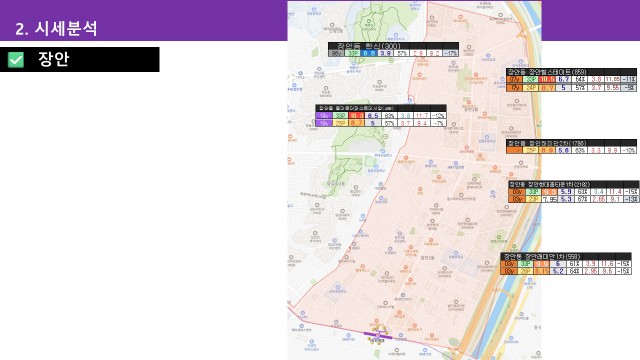Select the 26P cell in 장안래미안1차 table
This screenshot has width=640, height=360.
tap(525, 271)
